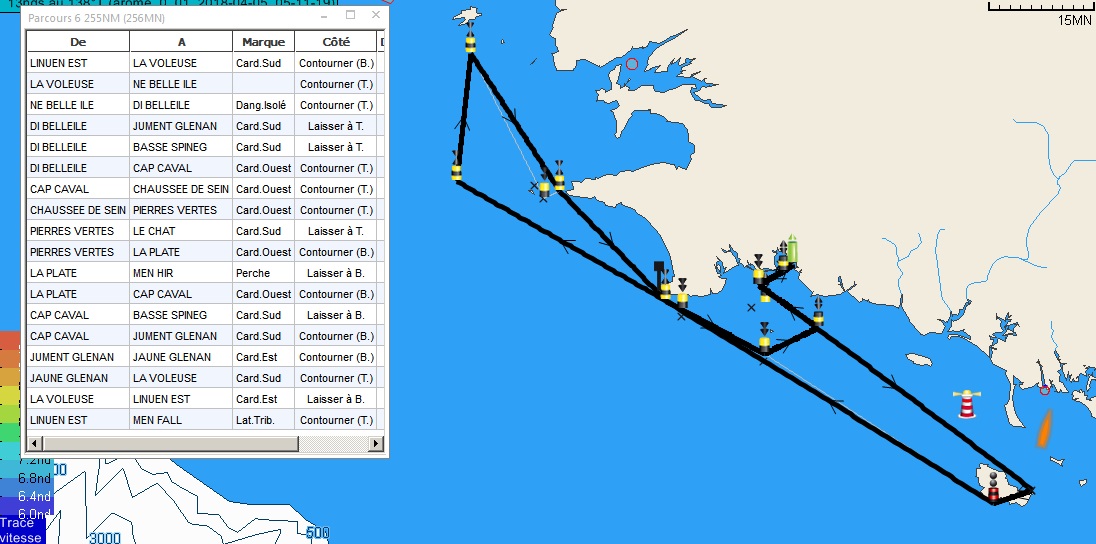
Task: Click the northernmost yellow cardinal buoy
Action: [x=470, y=43]
